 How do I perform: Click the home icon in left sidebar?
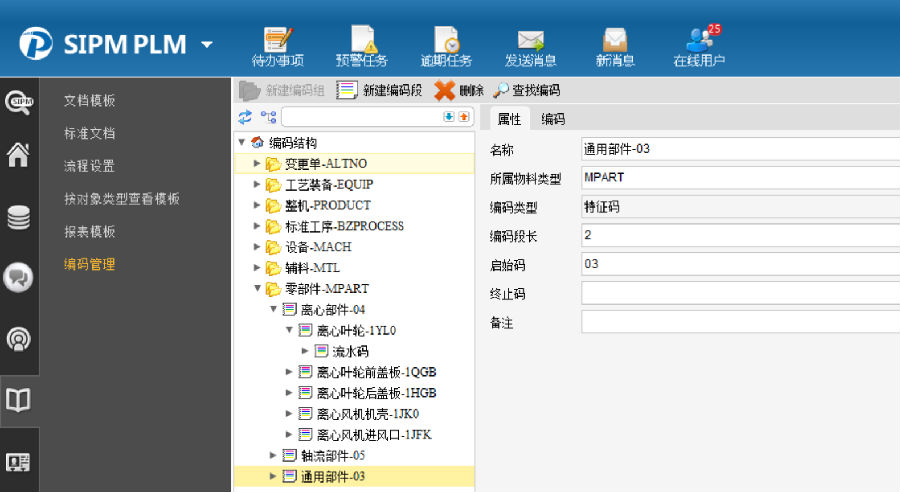coord(18,156)
